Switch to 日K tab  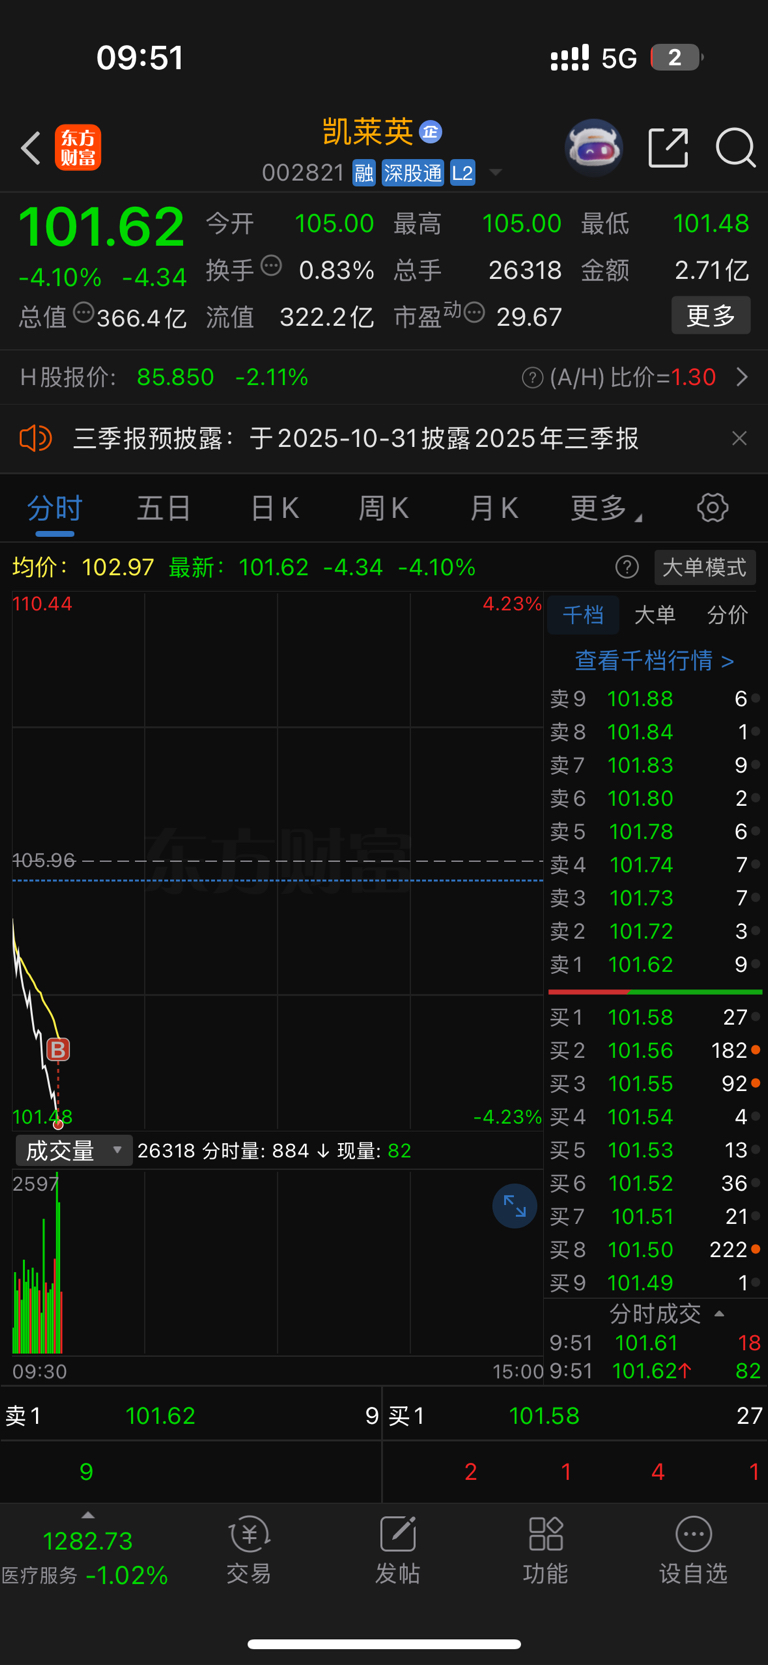click(x=275, y=509)
